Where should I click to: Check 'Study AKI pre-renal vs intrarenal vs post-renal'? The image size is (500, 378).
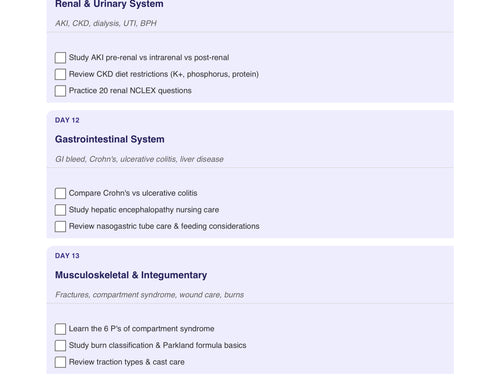tap(60, 58)
